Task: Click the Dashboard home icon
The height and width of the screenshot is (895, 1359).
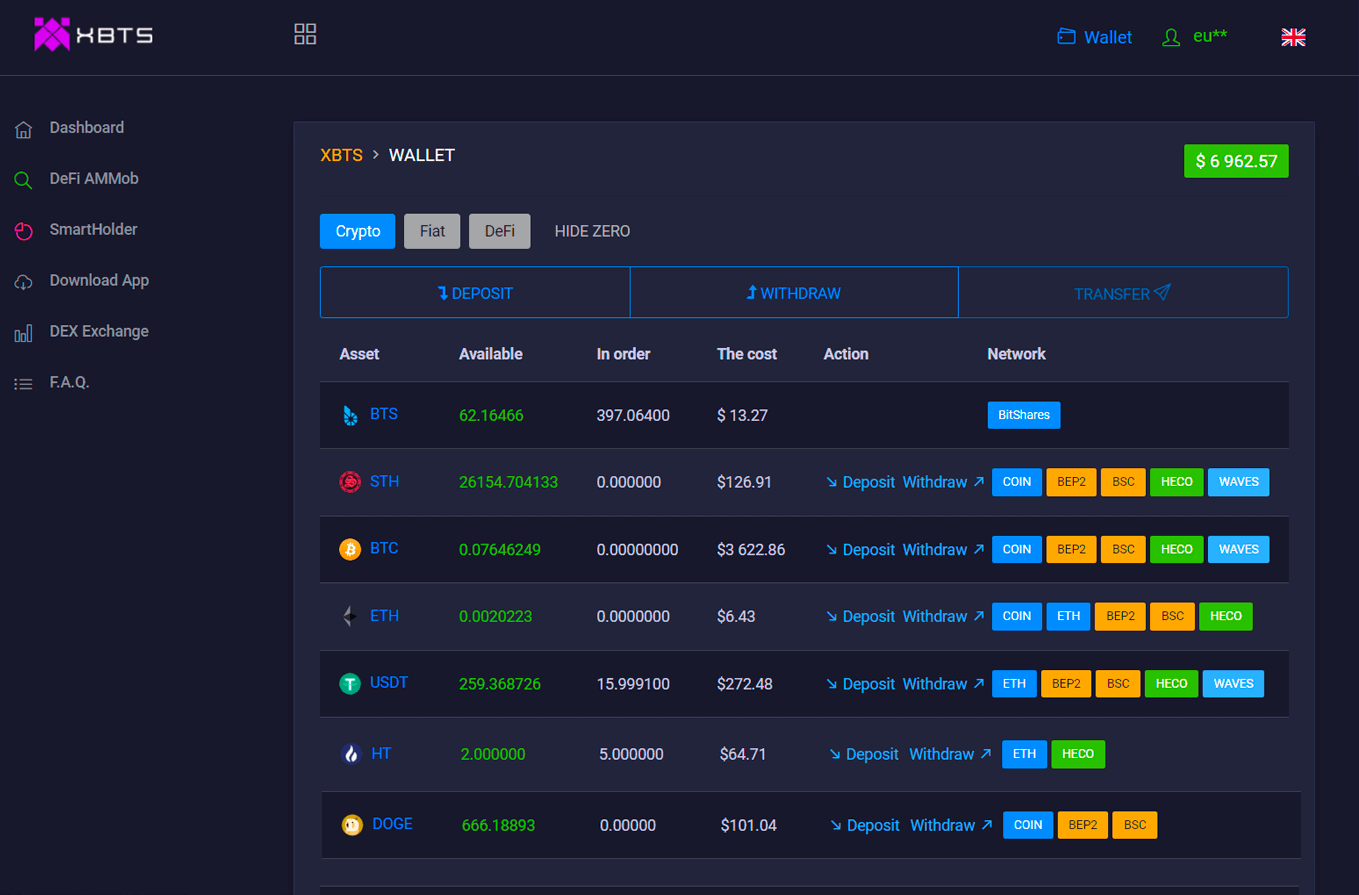Action: click(23, 129)
